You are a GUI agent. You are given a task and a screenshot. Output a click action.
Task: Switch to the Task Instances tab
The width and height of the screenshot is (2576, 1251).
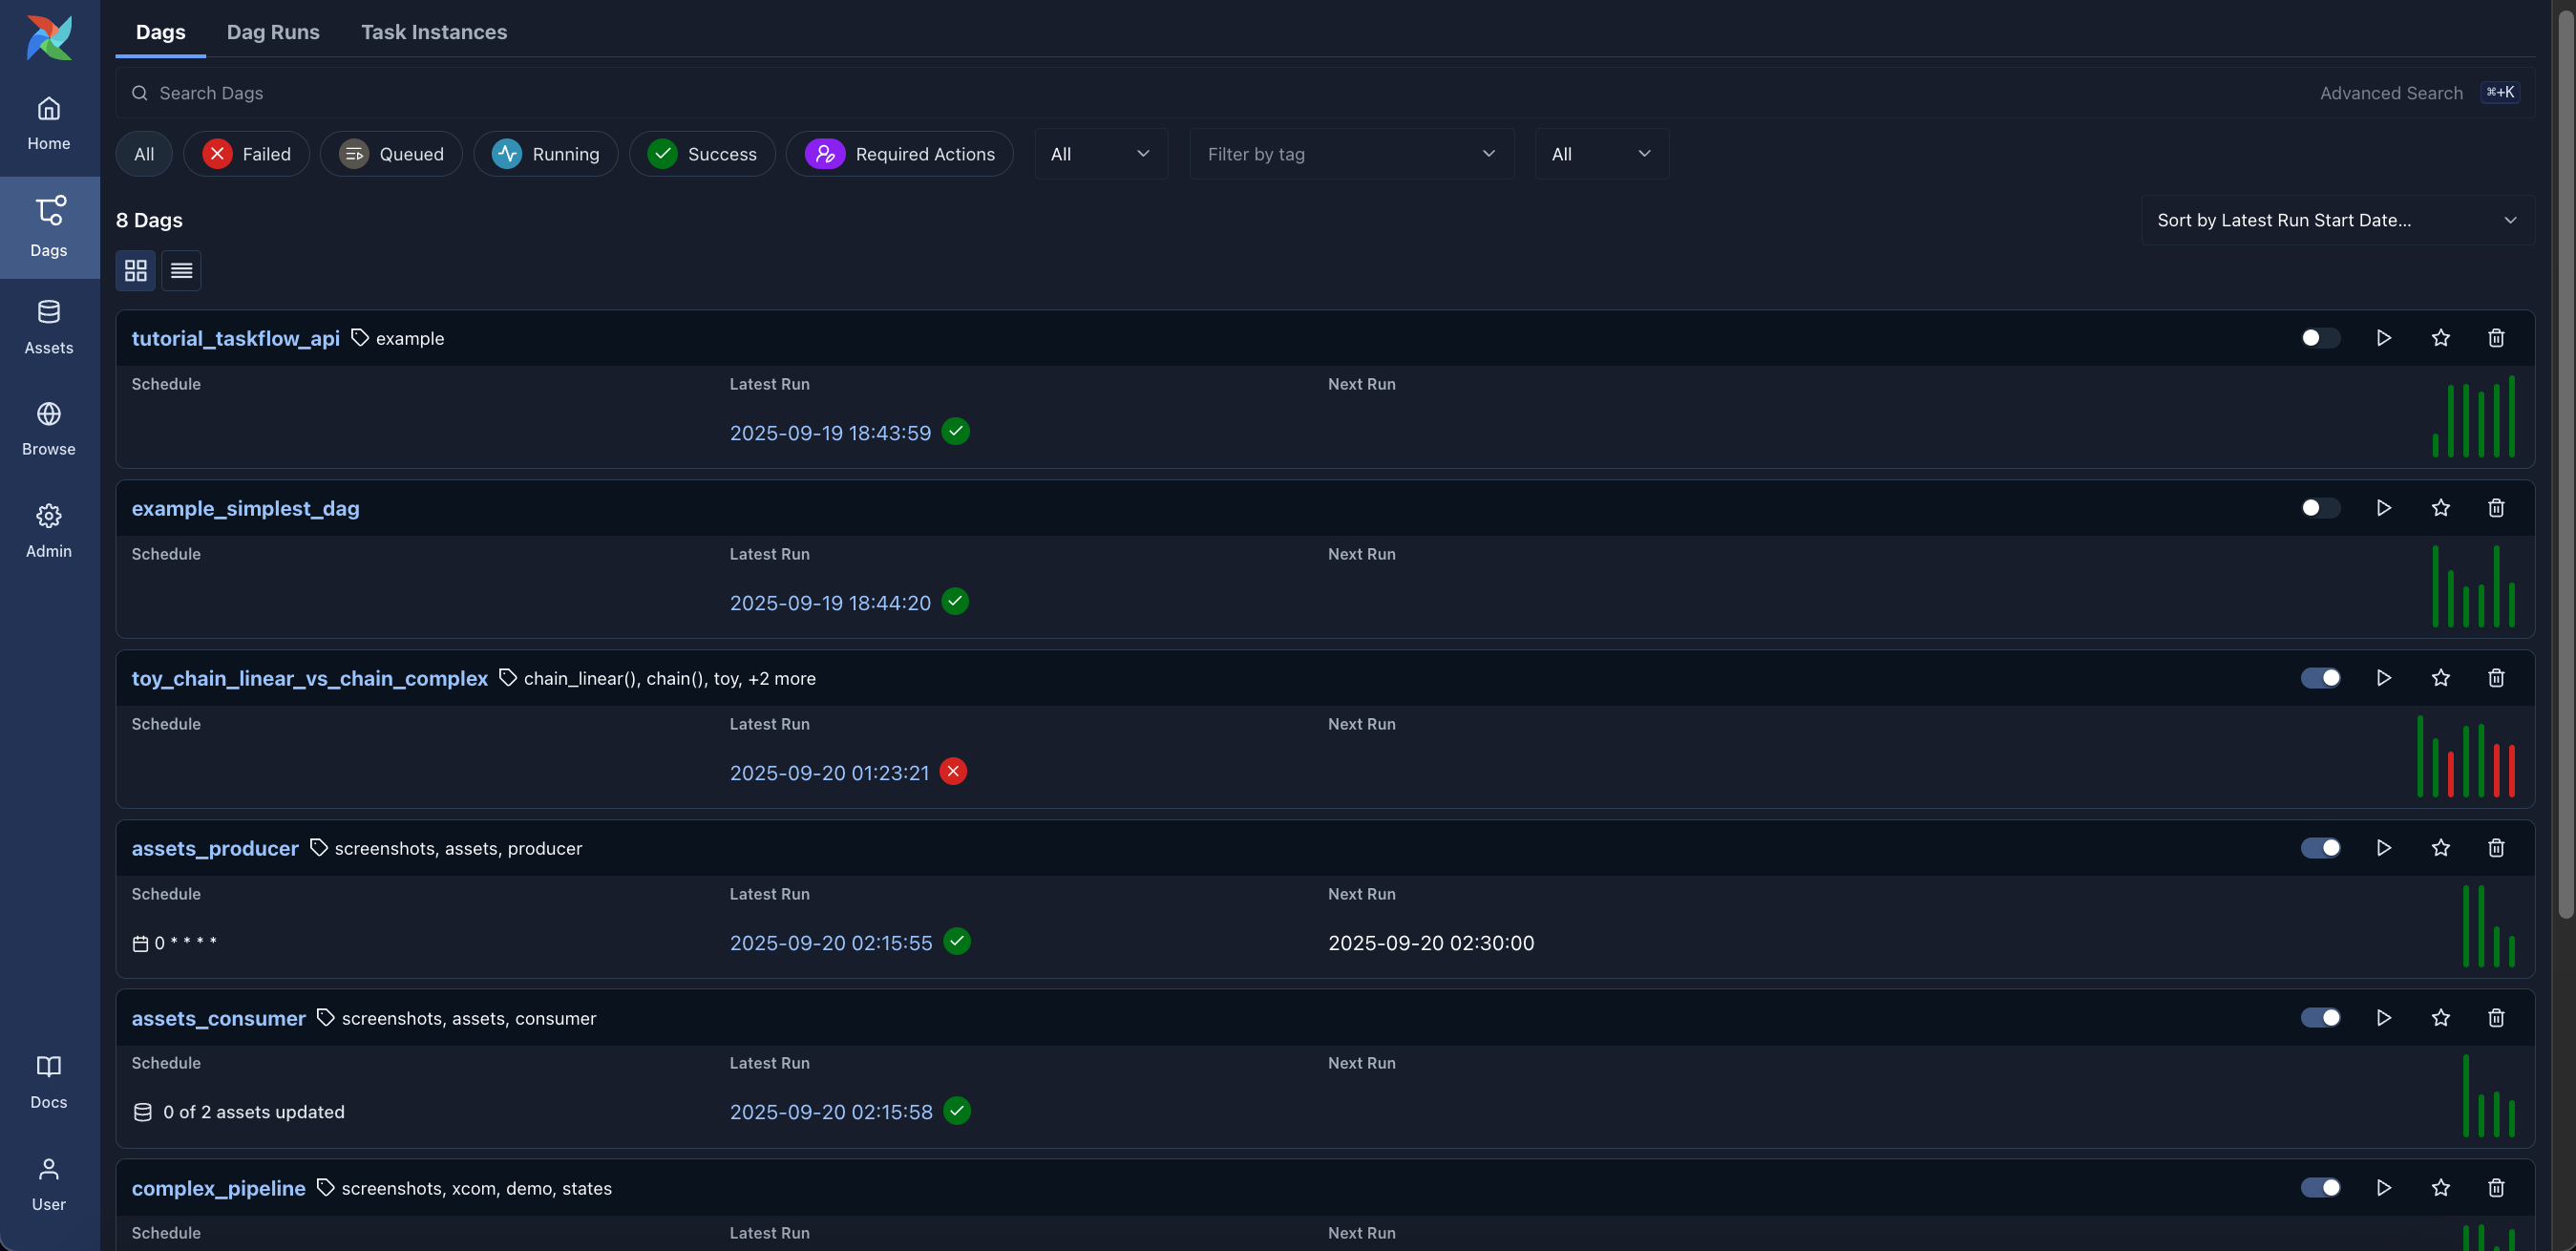point(433,32)
